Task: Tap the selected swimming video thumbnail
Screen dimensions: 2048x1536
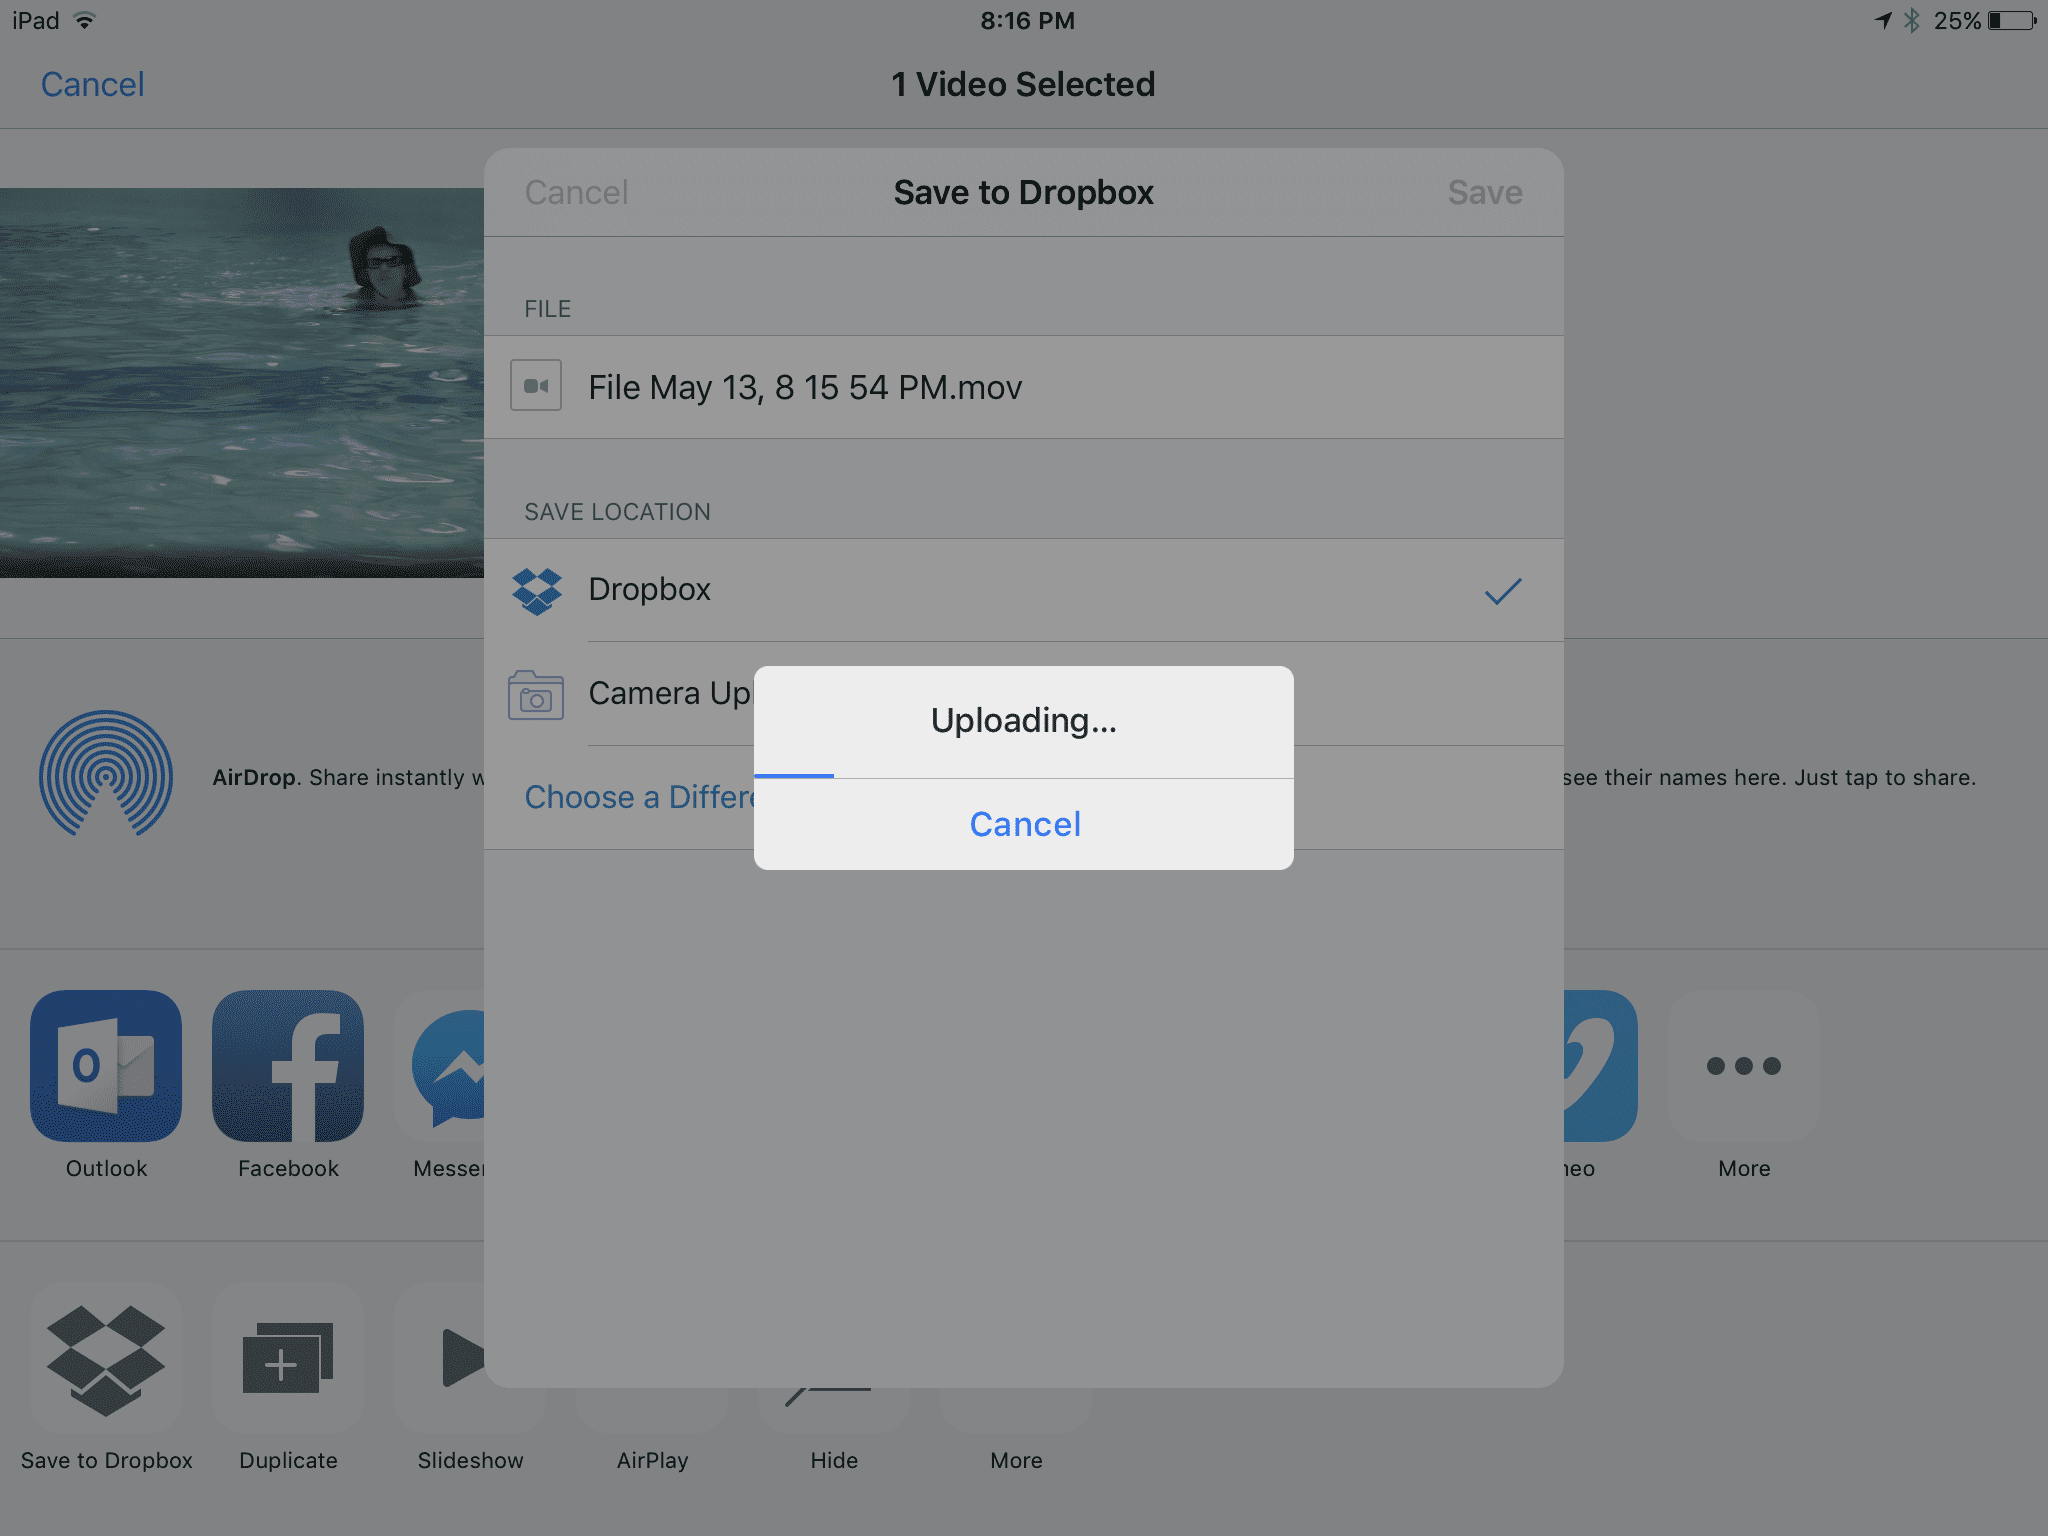Action: tap(242, 383)
